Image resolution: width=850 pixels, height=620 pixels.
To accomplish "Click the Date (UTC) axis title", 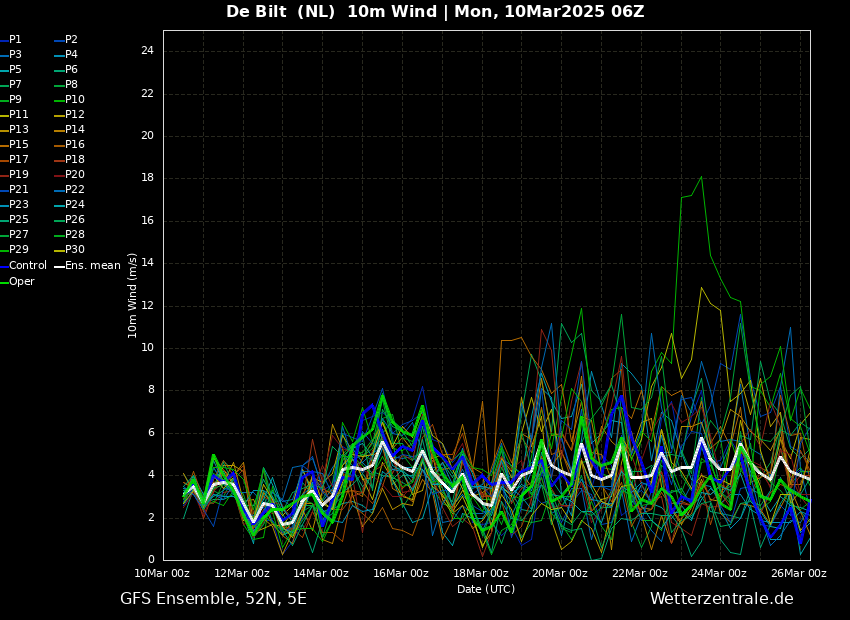I will (x=486, y=589).
